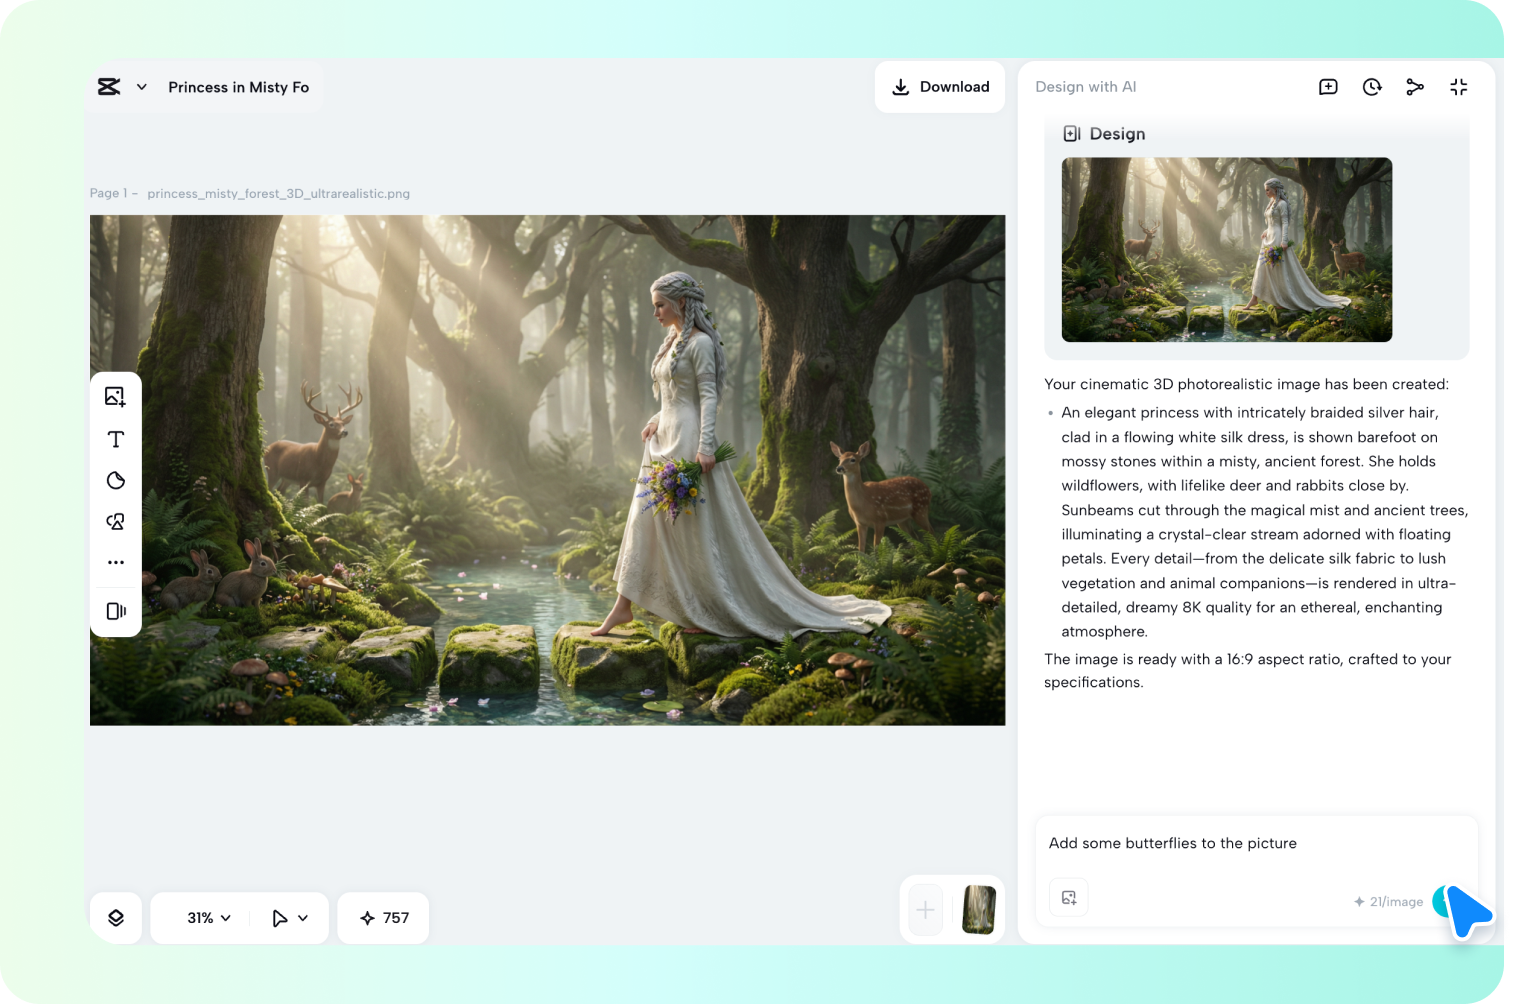Open more tools via the ellipsis icon

pyautogui.click(x=115, y=562)
